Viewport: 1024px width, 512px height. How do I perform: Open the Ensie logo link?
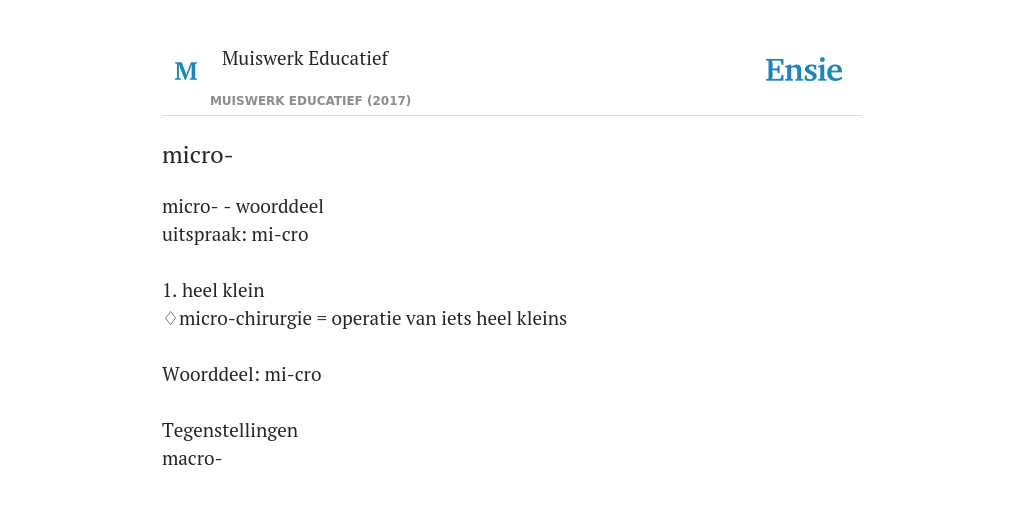803,70
